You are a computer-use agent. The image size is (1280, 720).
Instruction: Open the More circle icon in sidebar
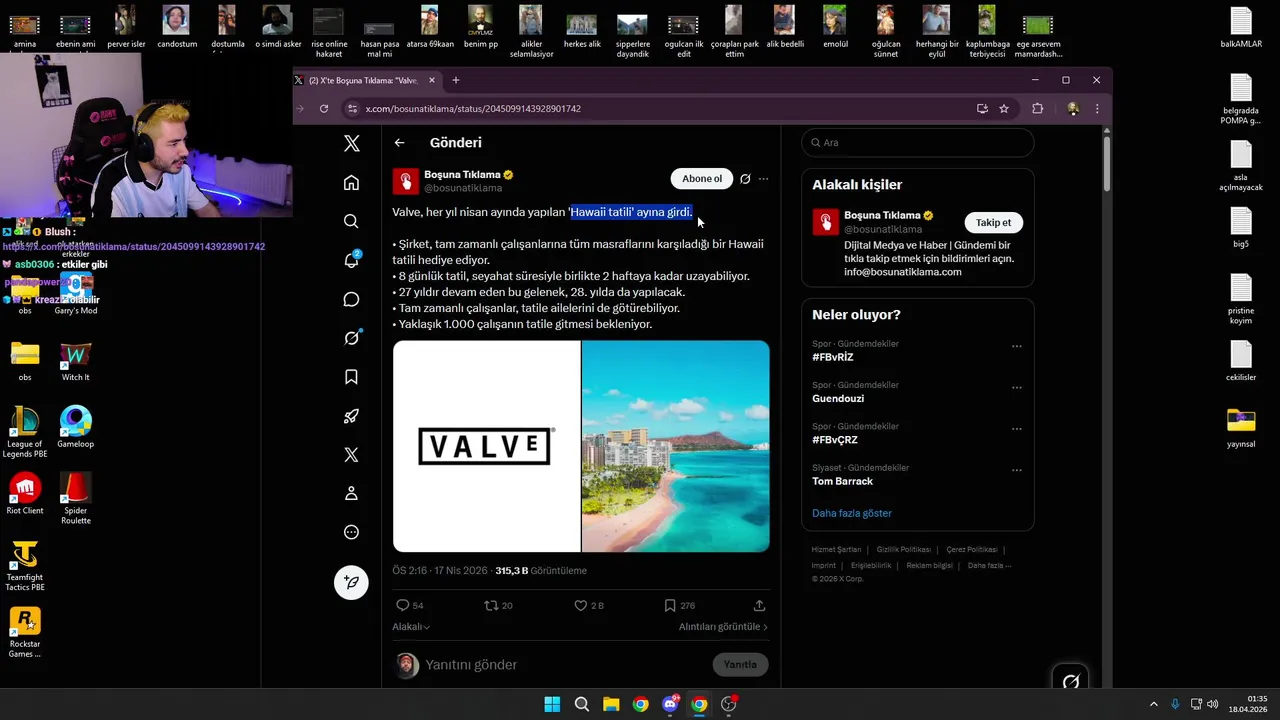[351, 533]
